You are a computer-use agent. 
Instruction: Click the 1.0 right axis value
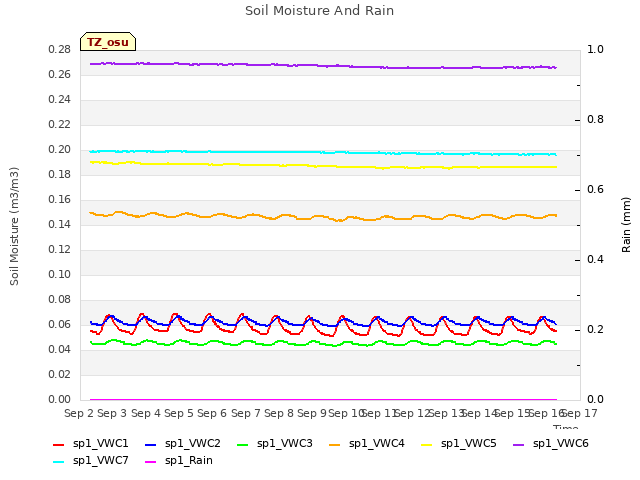[595, 50]
